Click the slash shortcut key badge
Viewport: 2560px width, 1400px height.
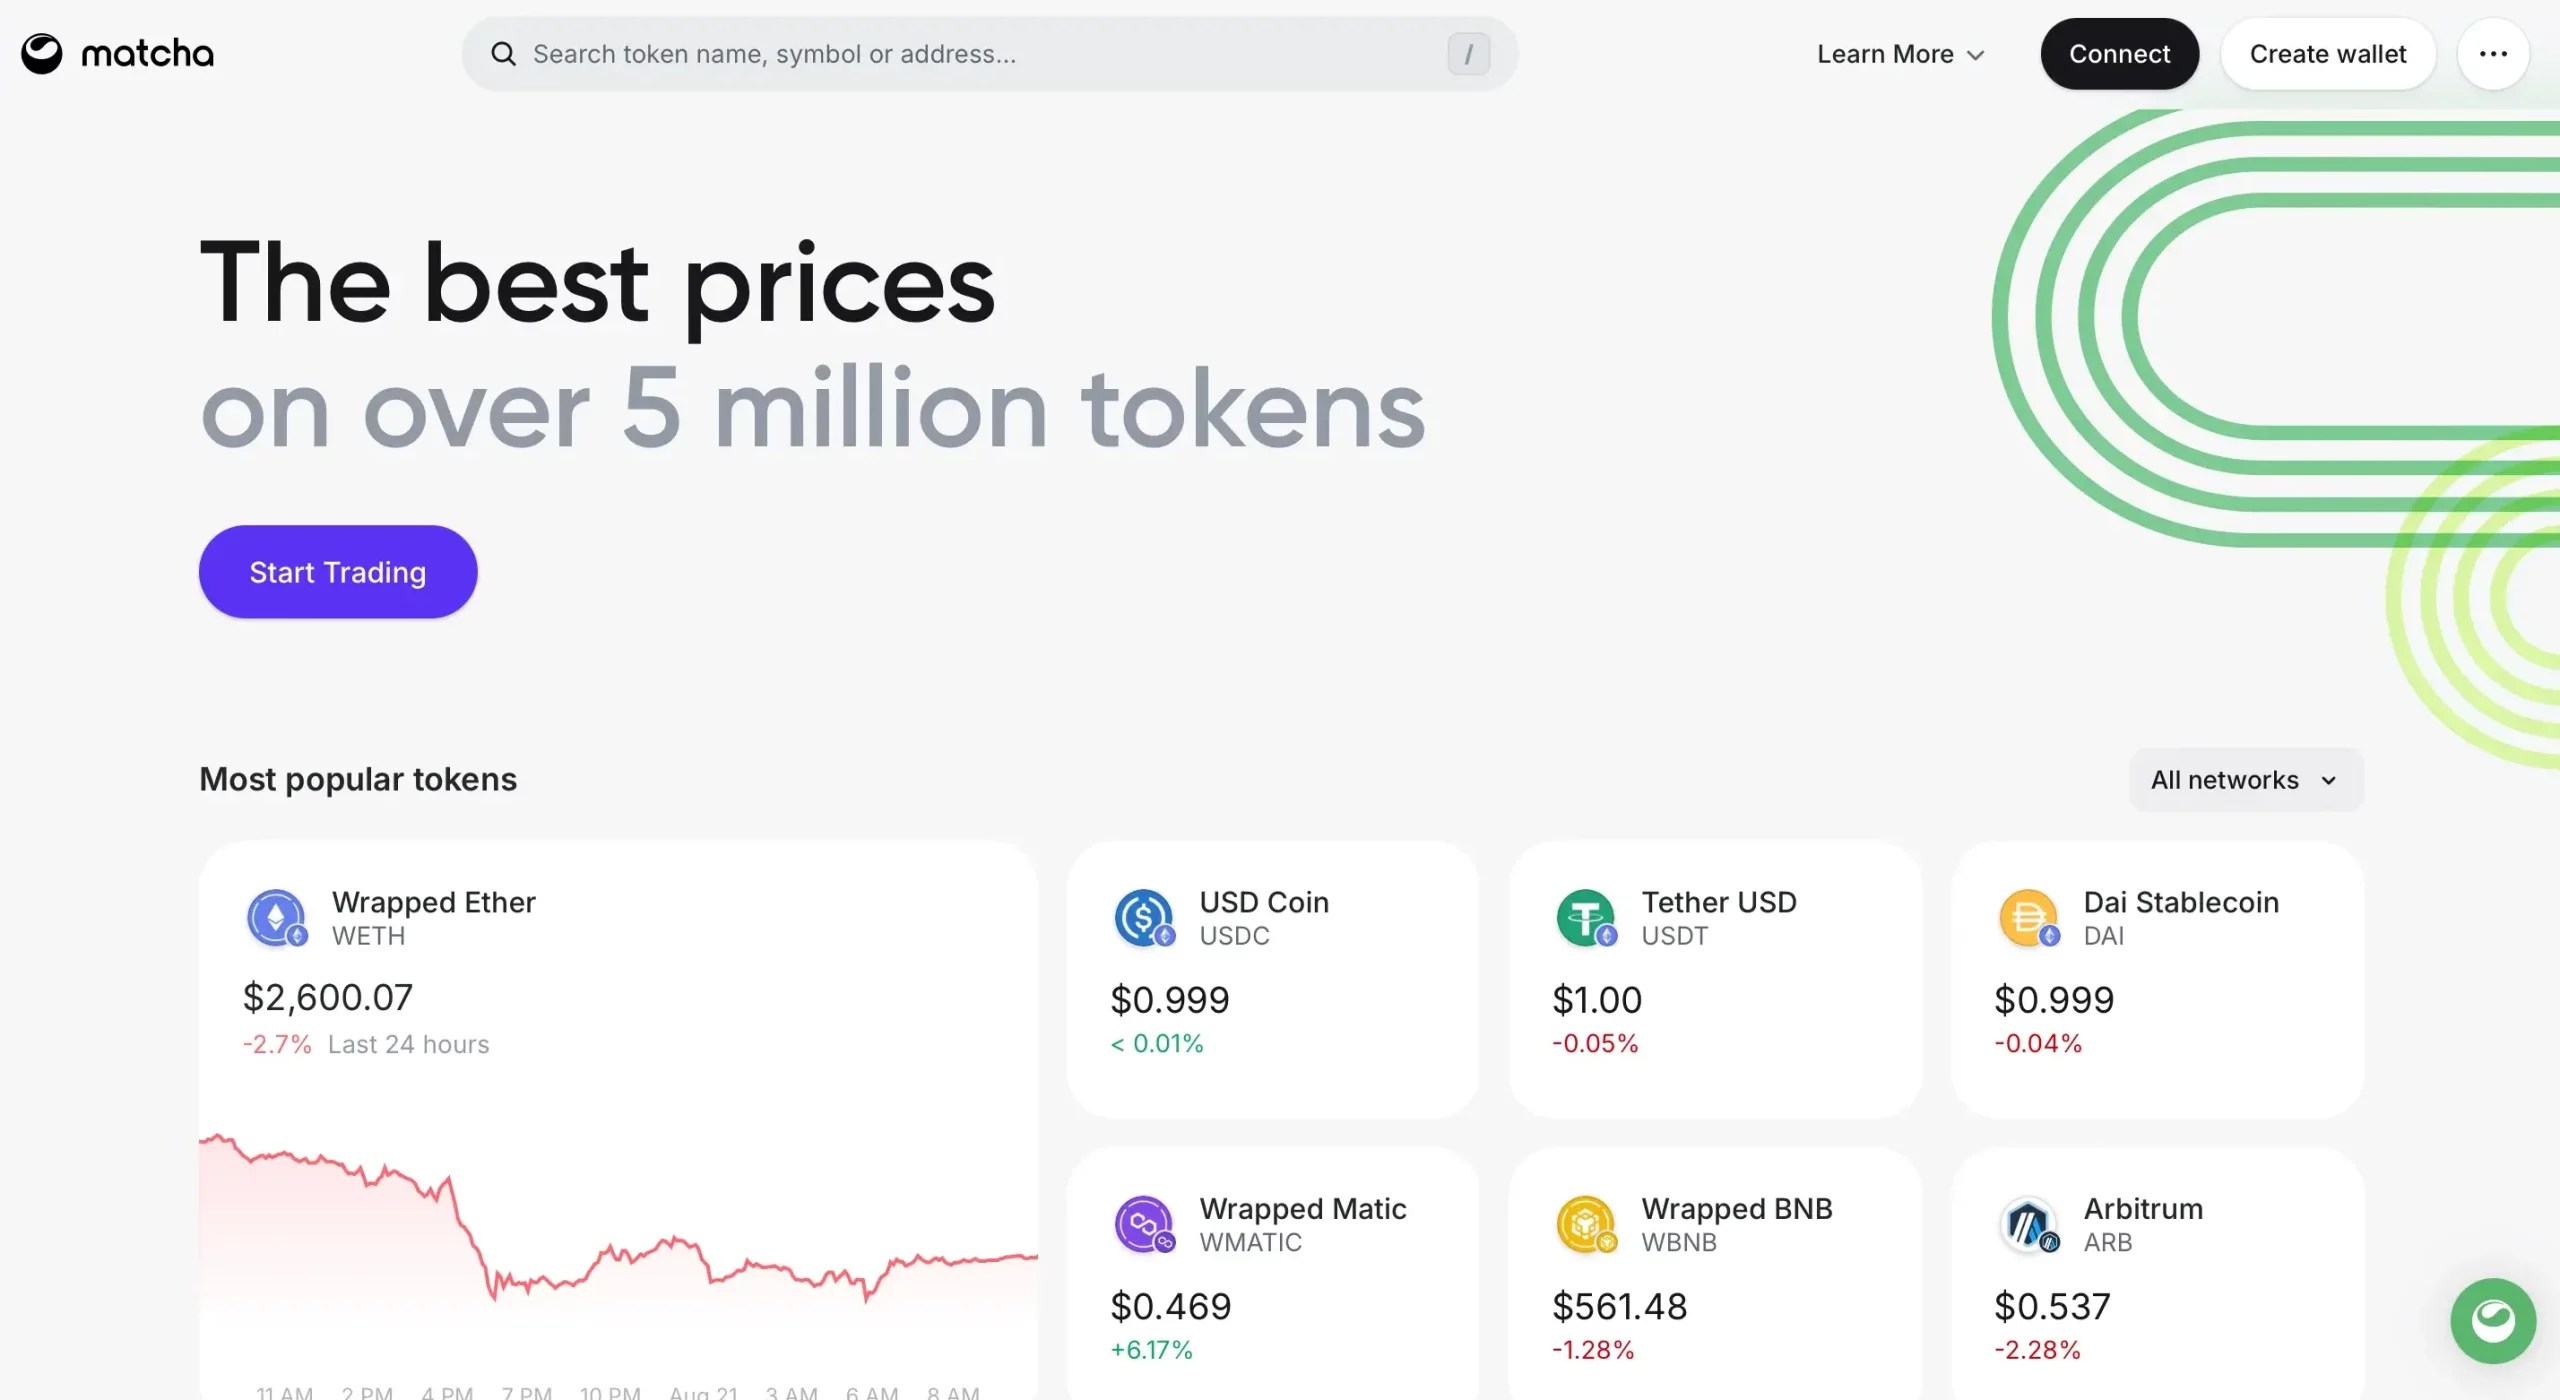coord(1468,54)
